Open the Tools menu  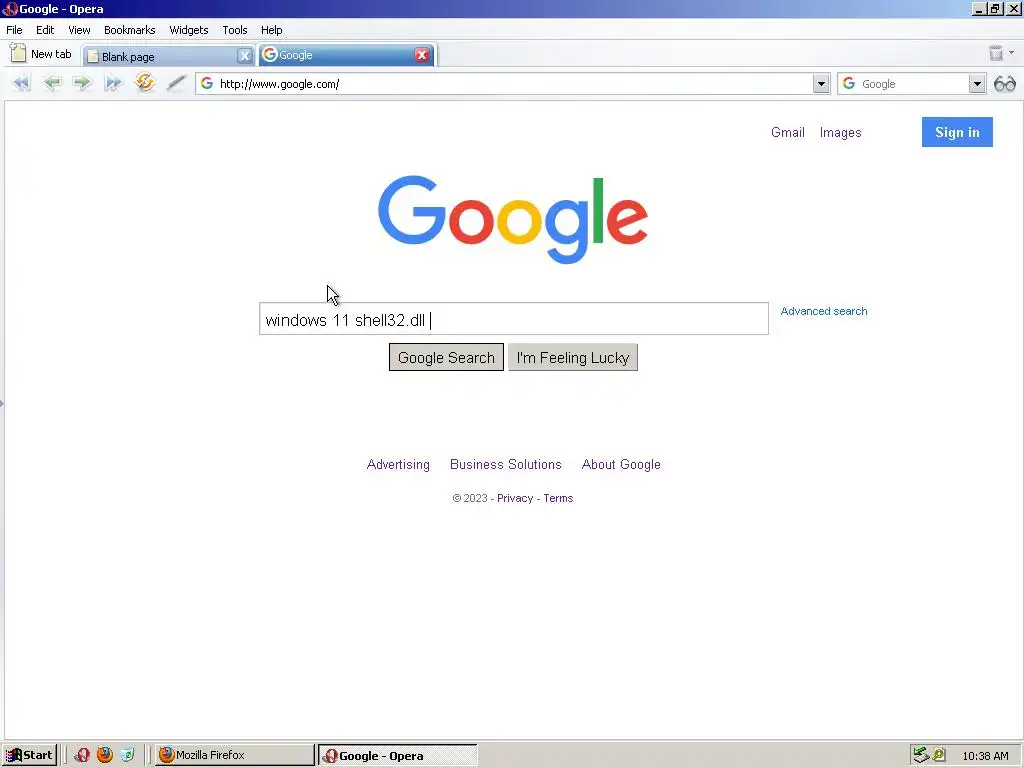coord(234,30)
